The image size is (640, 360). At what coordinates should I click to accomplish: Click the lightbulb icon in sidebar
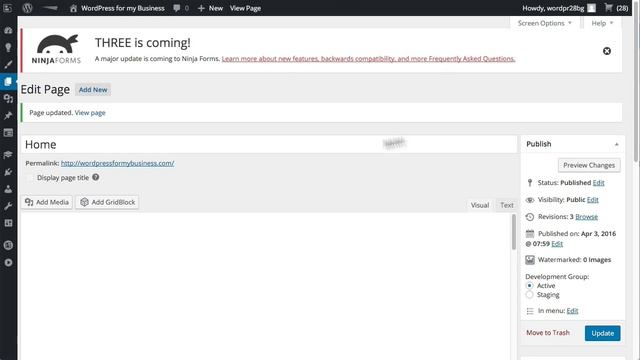[8, 47]
